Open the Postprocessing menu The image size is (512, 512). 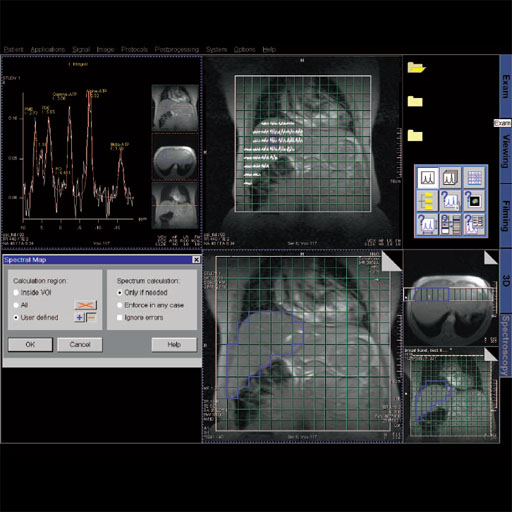[x=177, y=49]
